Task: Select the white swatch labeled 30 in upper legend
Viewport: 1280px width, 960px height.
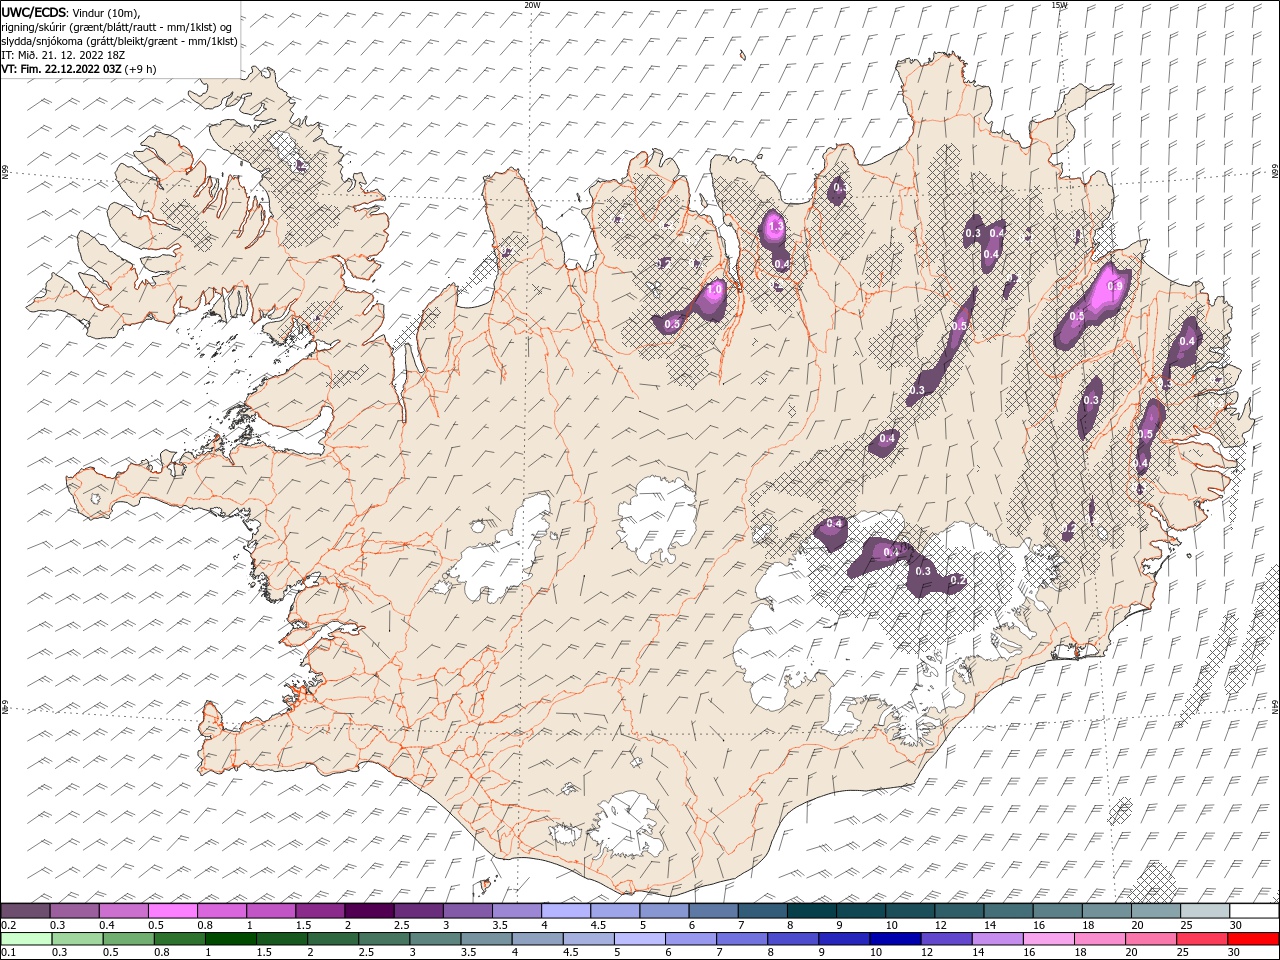Action: click(x=1254, y=911)
